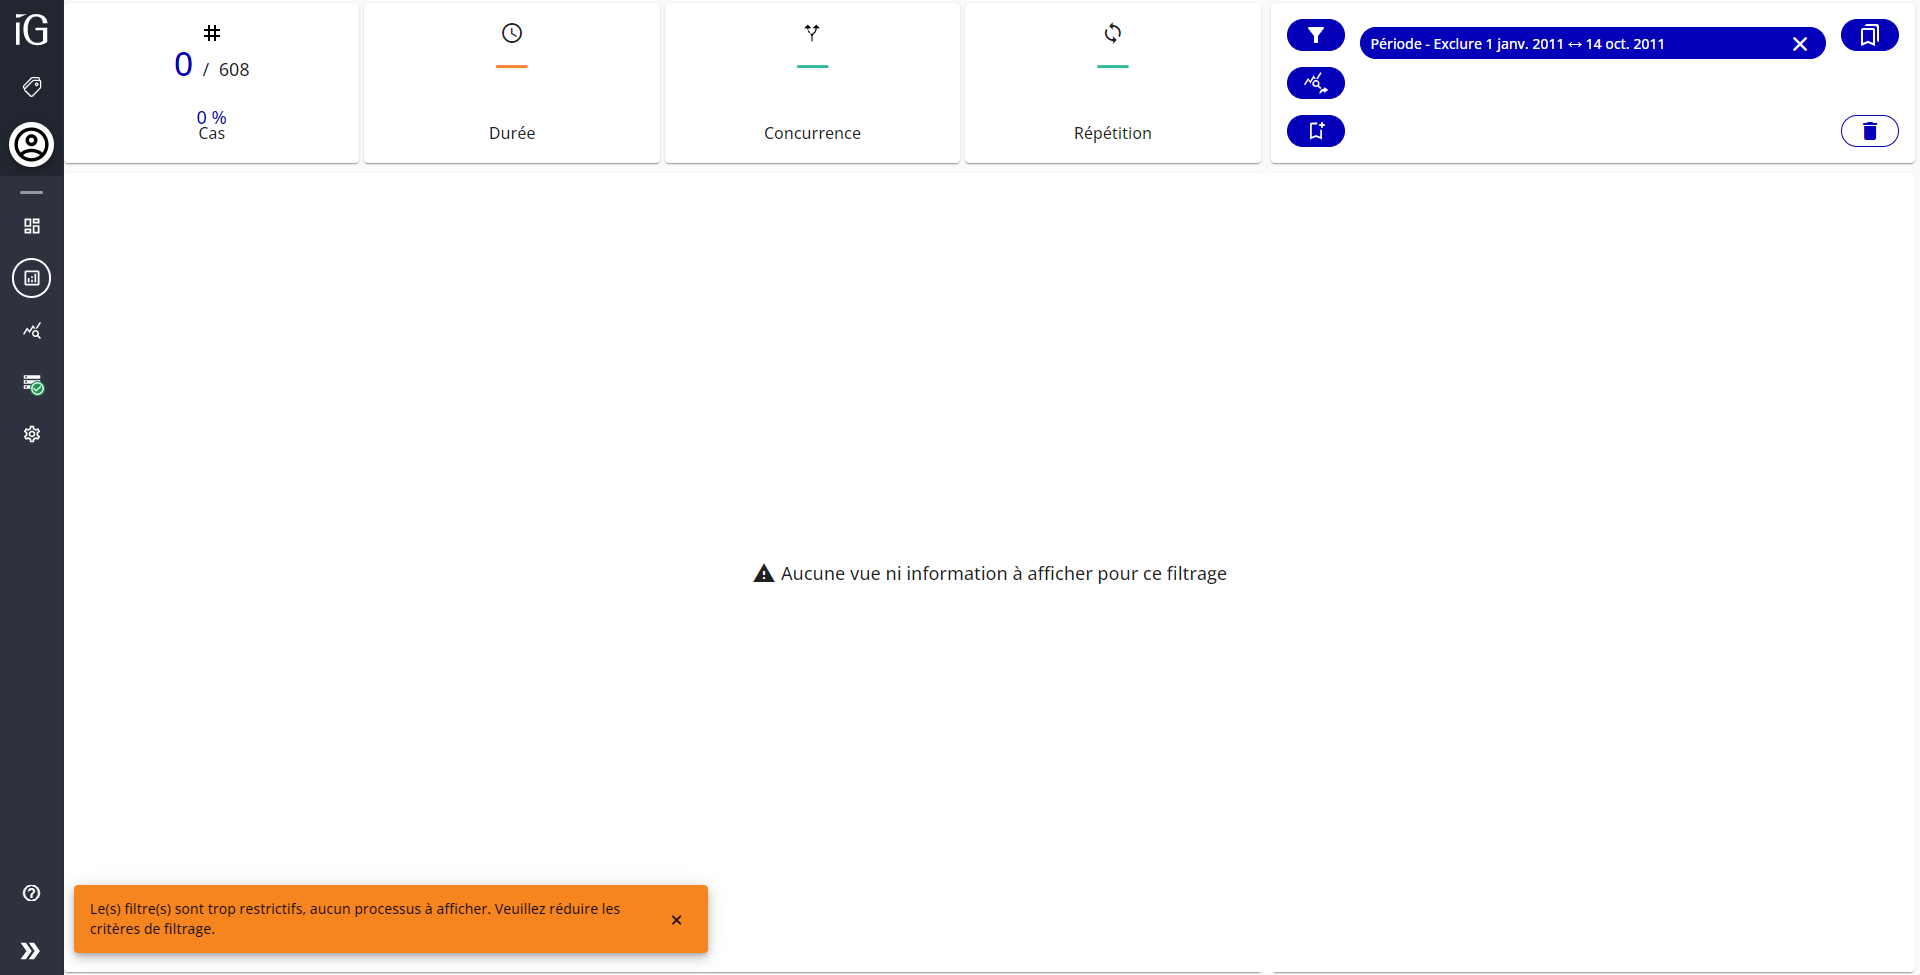Click the blue analysis search filter button

[x=1315, y=83]
